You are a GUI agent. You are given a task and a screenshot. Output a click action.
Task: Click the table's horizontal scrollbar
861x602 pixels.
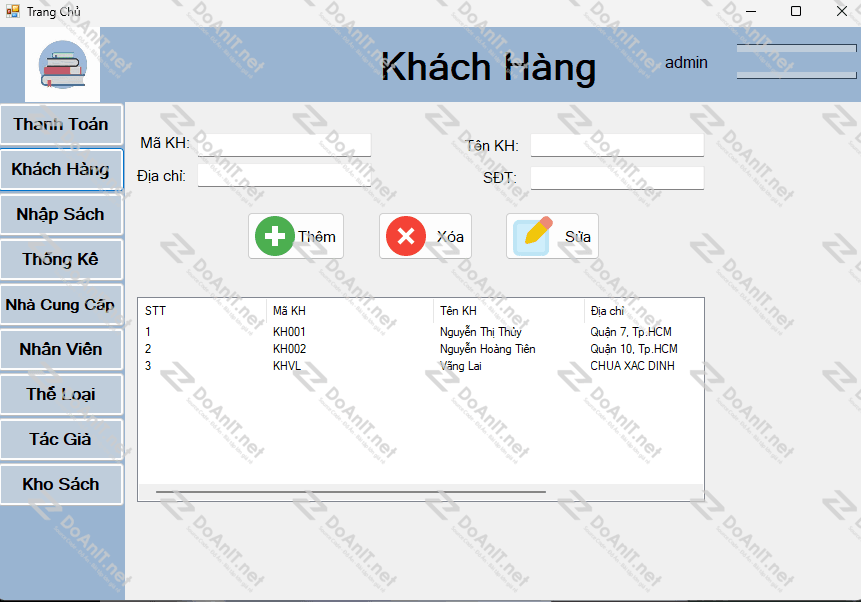point(350,492)
